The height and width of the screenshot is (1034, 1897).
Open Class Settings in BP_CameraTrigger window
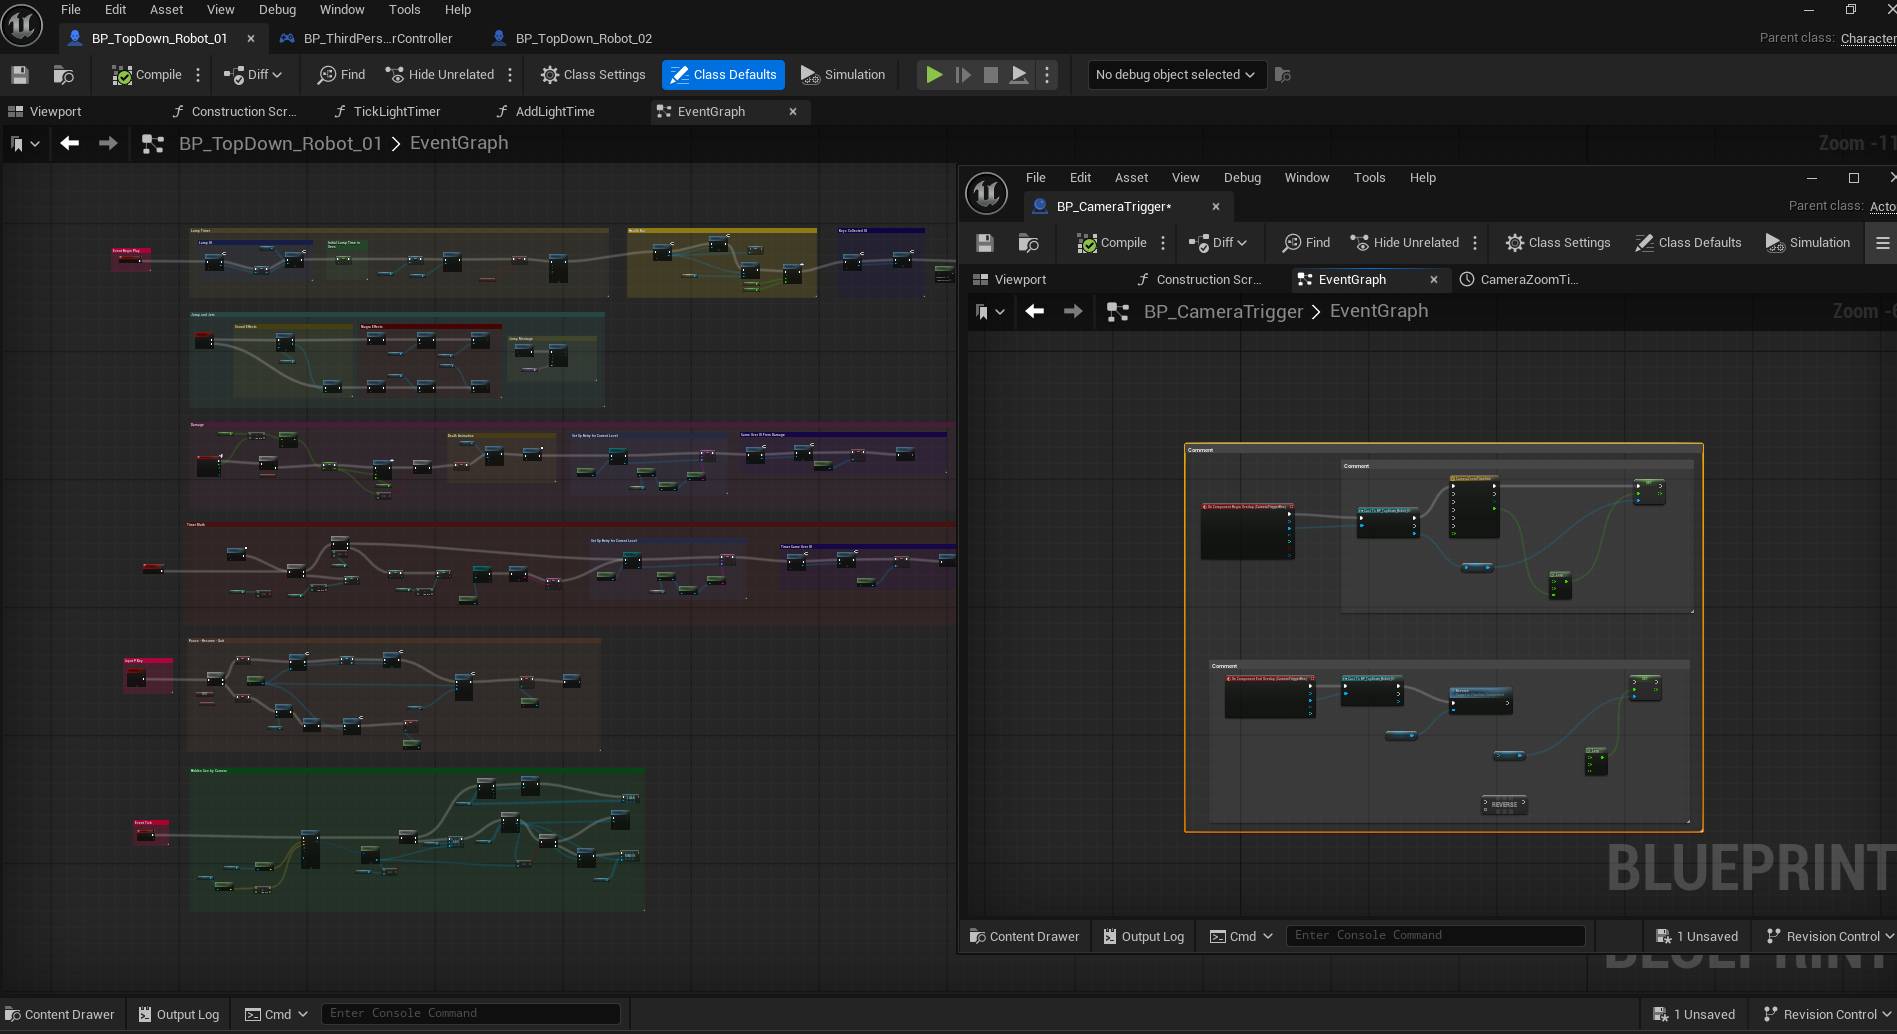pos(1558,243)
